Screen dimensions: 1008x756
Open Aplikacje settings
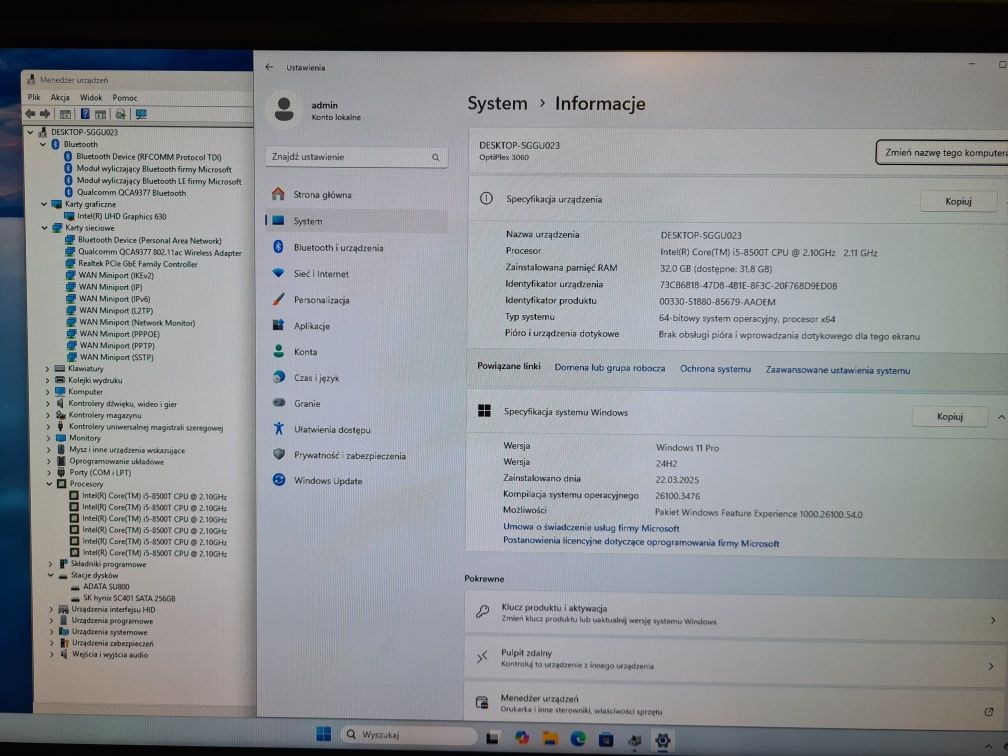(356, 325)
